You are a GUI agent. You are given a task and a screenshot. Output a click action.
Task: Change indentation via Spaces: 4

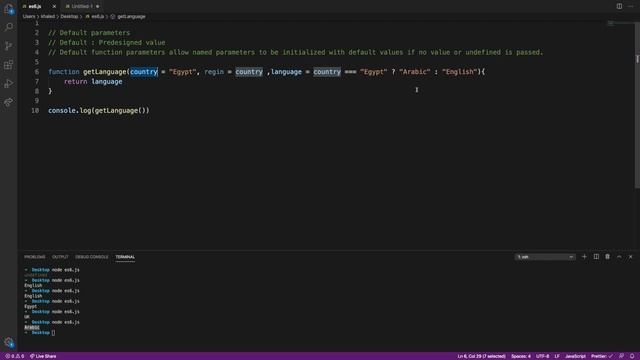point(521,356)
